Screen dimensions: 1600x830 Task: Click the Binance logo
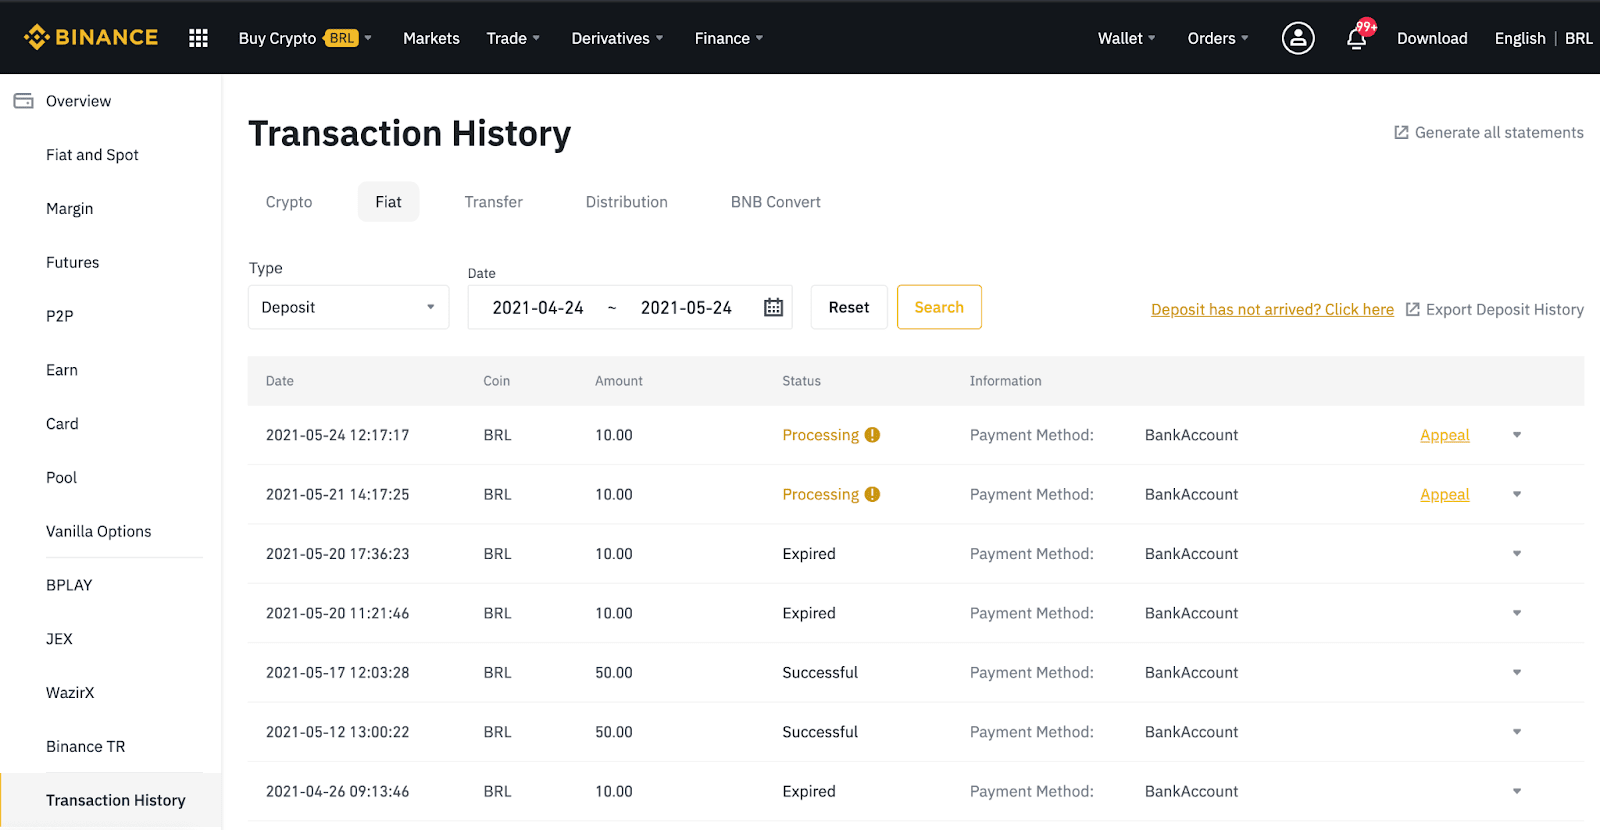[91, 37]
